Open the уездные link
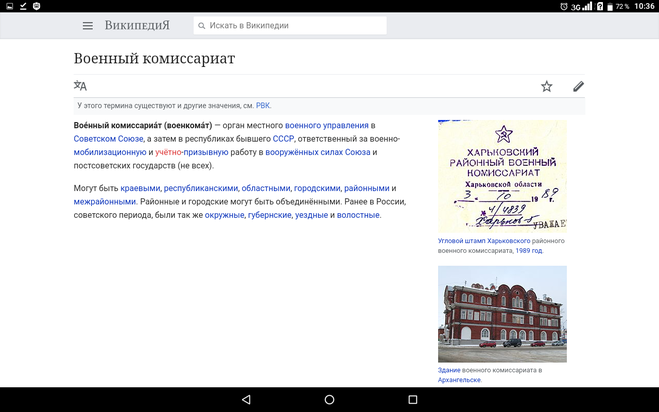 click(x=311, y=215)
